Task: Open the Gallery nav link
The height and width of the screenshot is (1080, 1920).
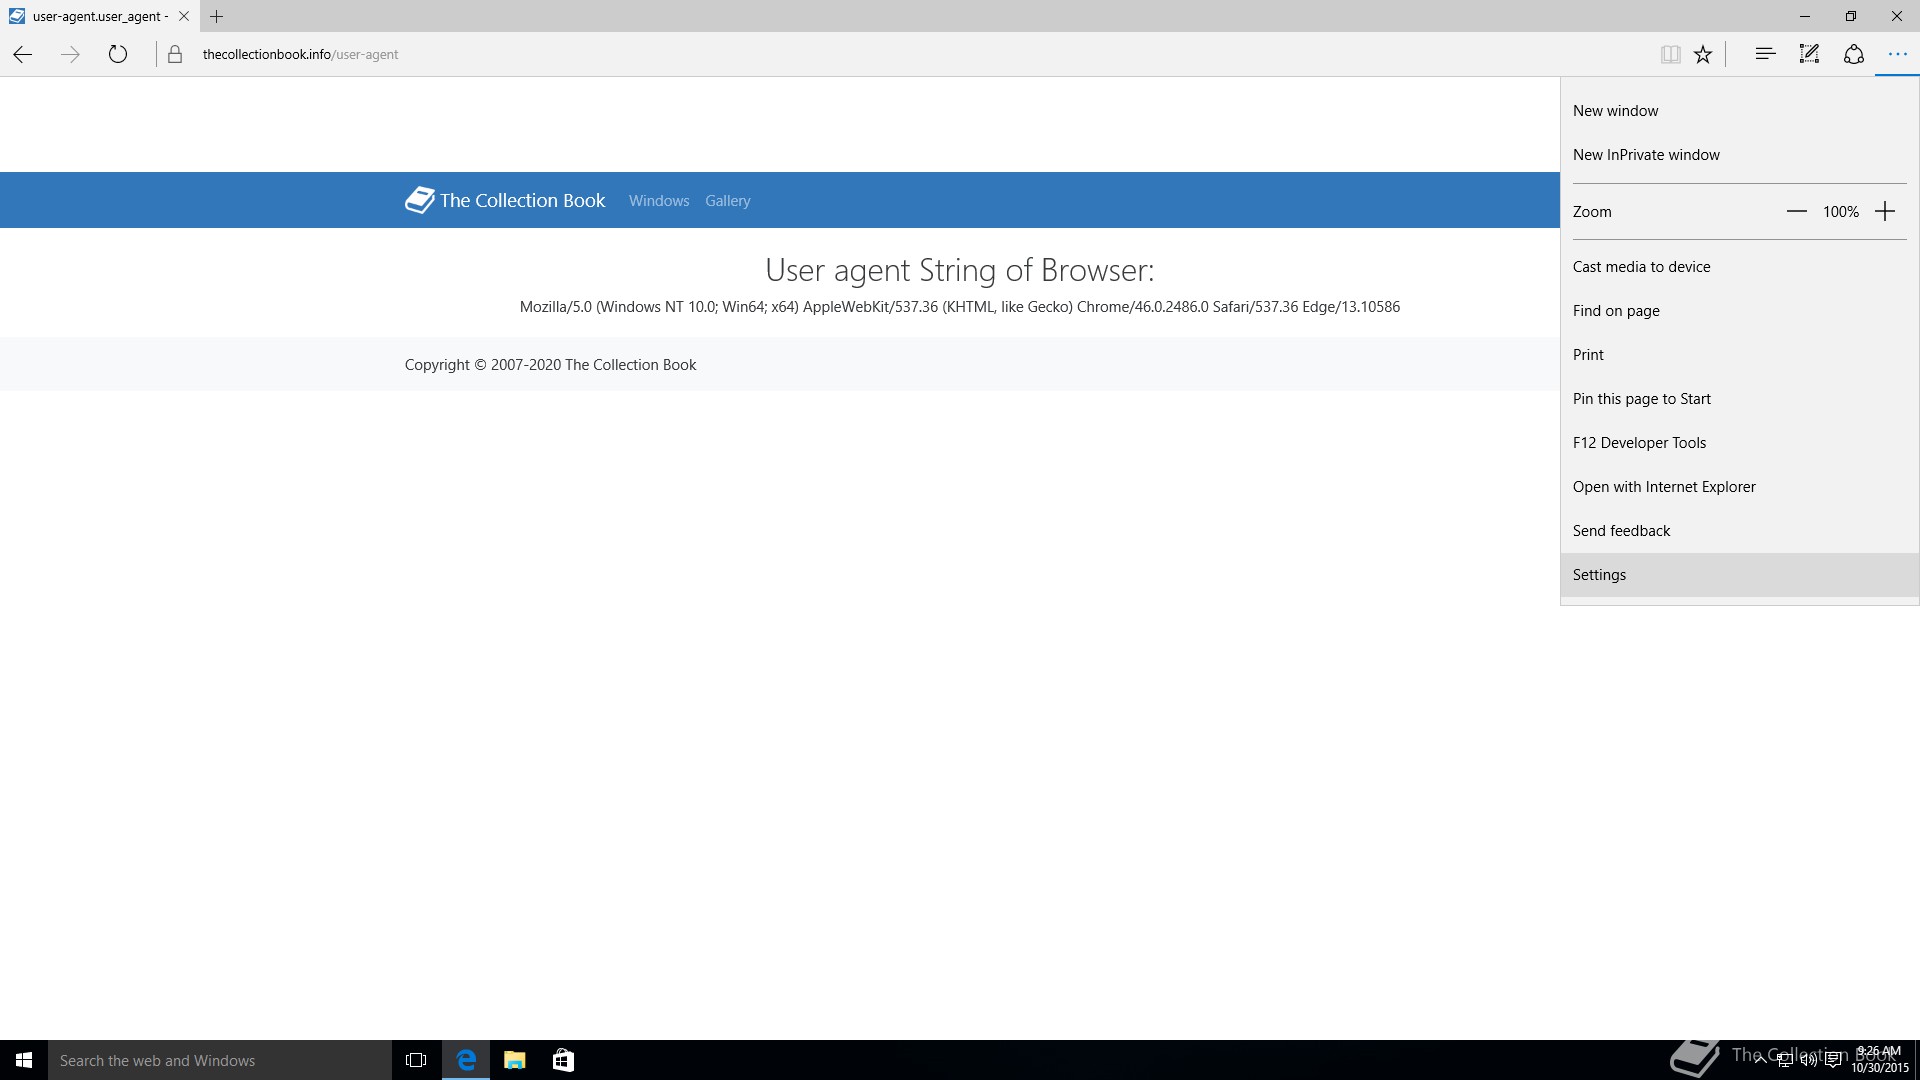Action: [727, 201]
